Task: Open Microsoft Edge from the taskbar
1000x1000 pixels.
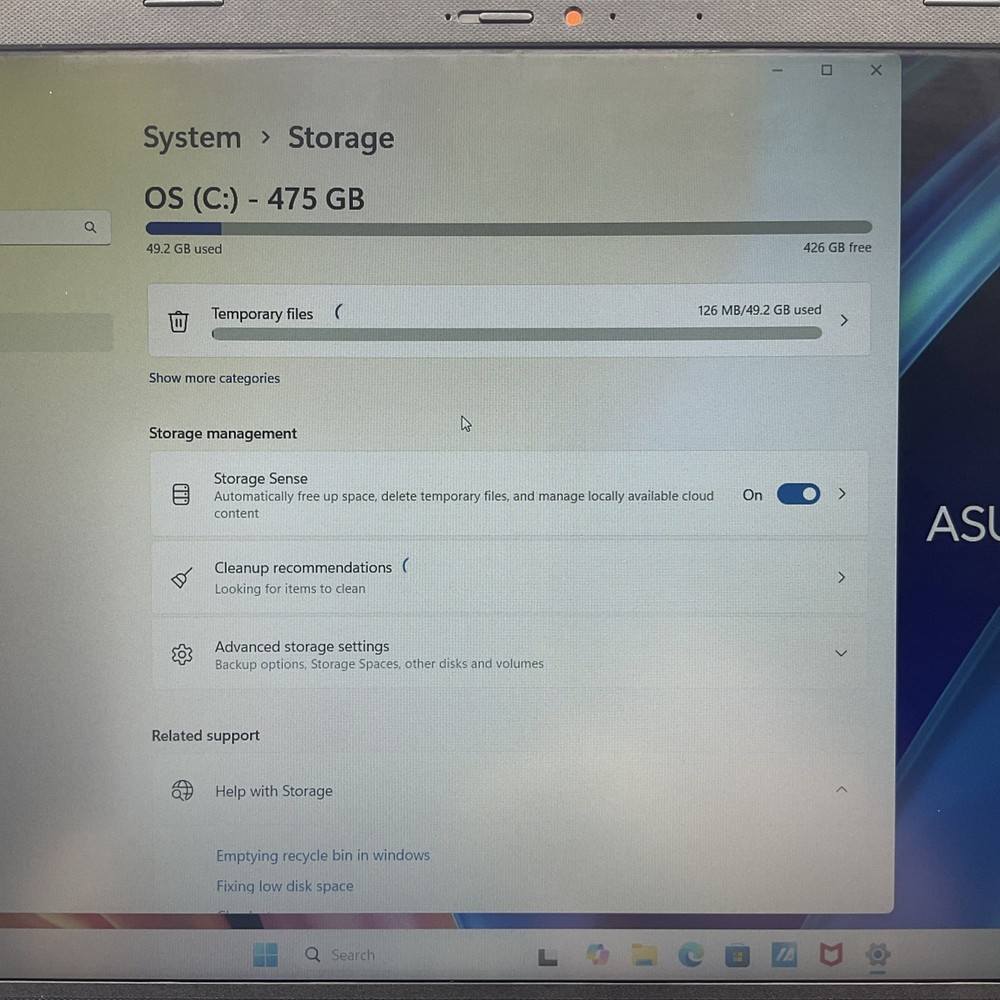Action: (691, 955)
